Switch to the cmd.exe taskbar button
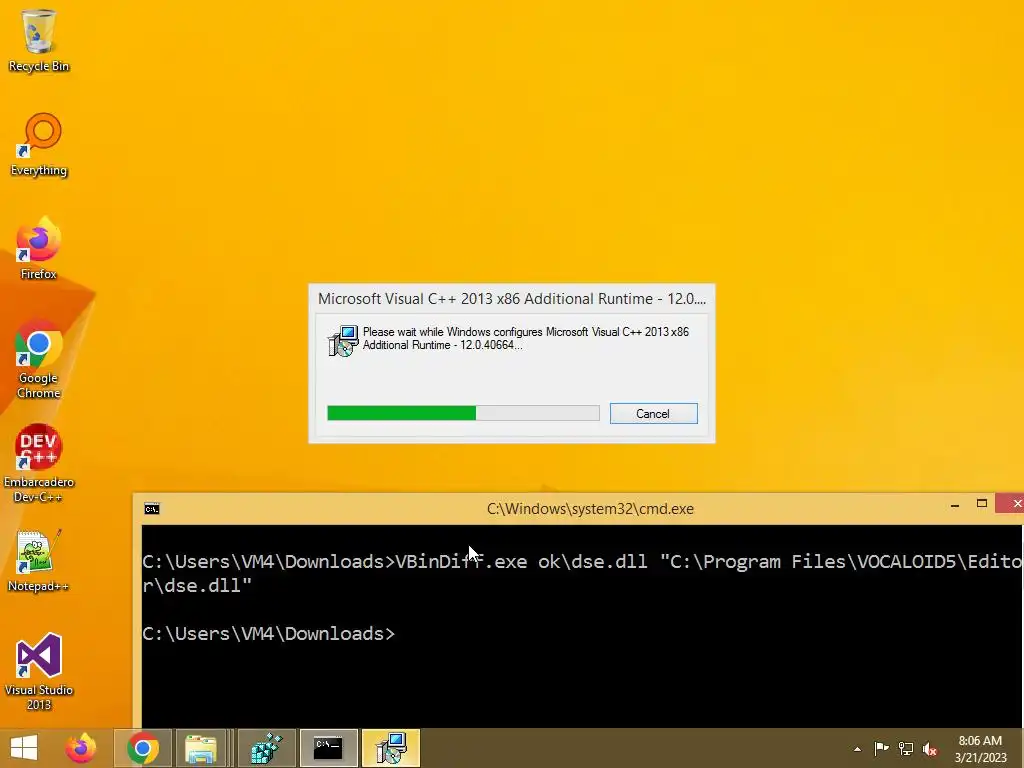Image resolution: width=1024 pixels, height=768 pixels. point(328,748)
